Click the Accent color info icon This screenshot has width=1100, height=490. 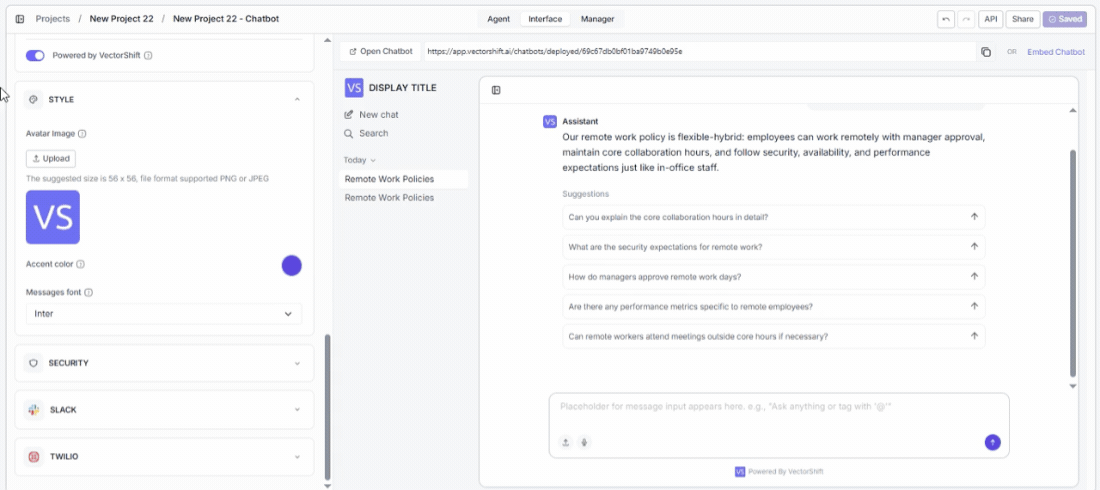(81, 265)
